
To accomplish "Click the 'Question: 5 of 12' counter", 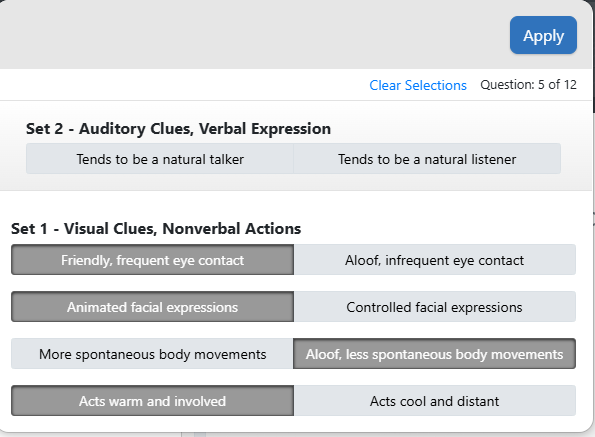I will [x=528, y=85].
